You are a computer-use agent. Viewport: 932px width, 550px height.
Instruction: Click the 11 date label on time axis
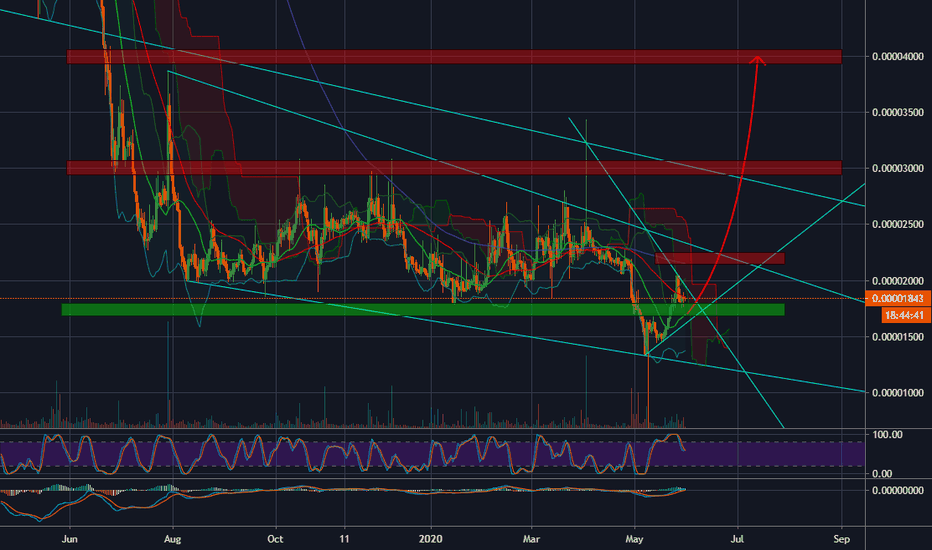[x=345, y=539]
